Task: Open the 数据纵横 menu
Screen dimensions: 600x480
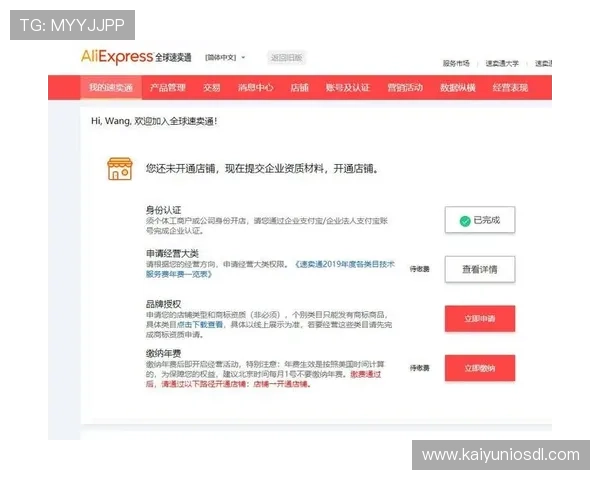Action: pos(458,87)
